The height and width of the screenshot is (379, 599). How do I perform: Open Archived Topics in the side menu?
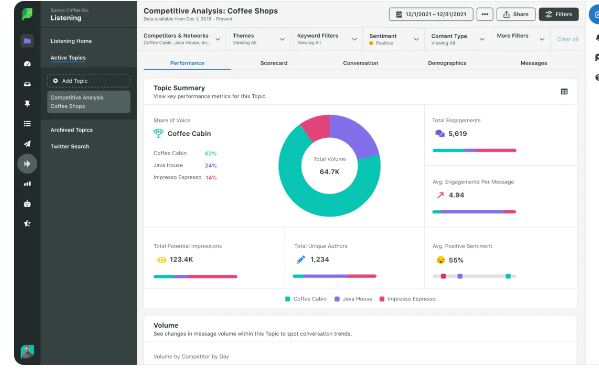(x=71, y=130)
